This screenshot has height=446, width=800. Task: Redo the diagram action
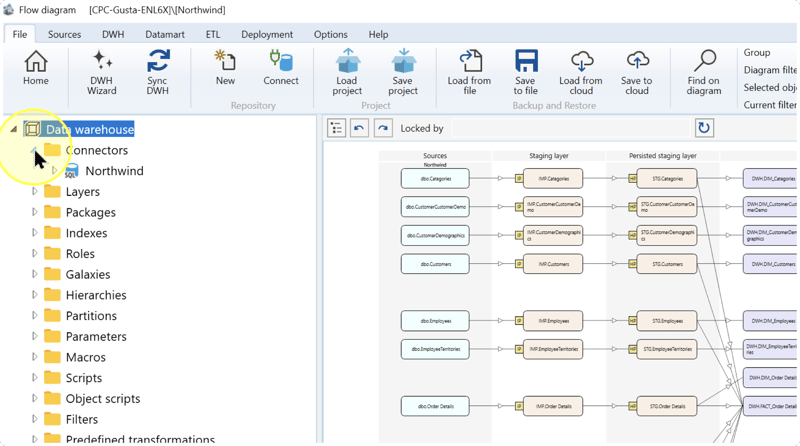point(383,128)
